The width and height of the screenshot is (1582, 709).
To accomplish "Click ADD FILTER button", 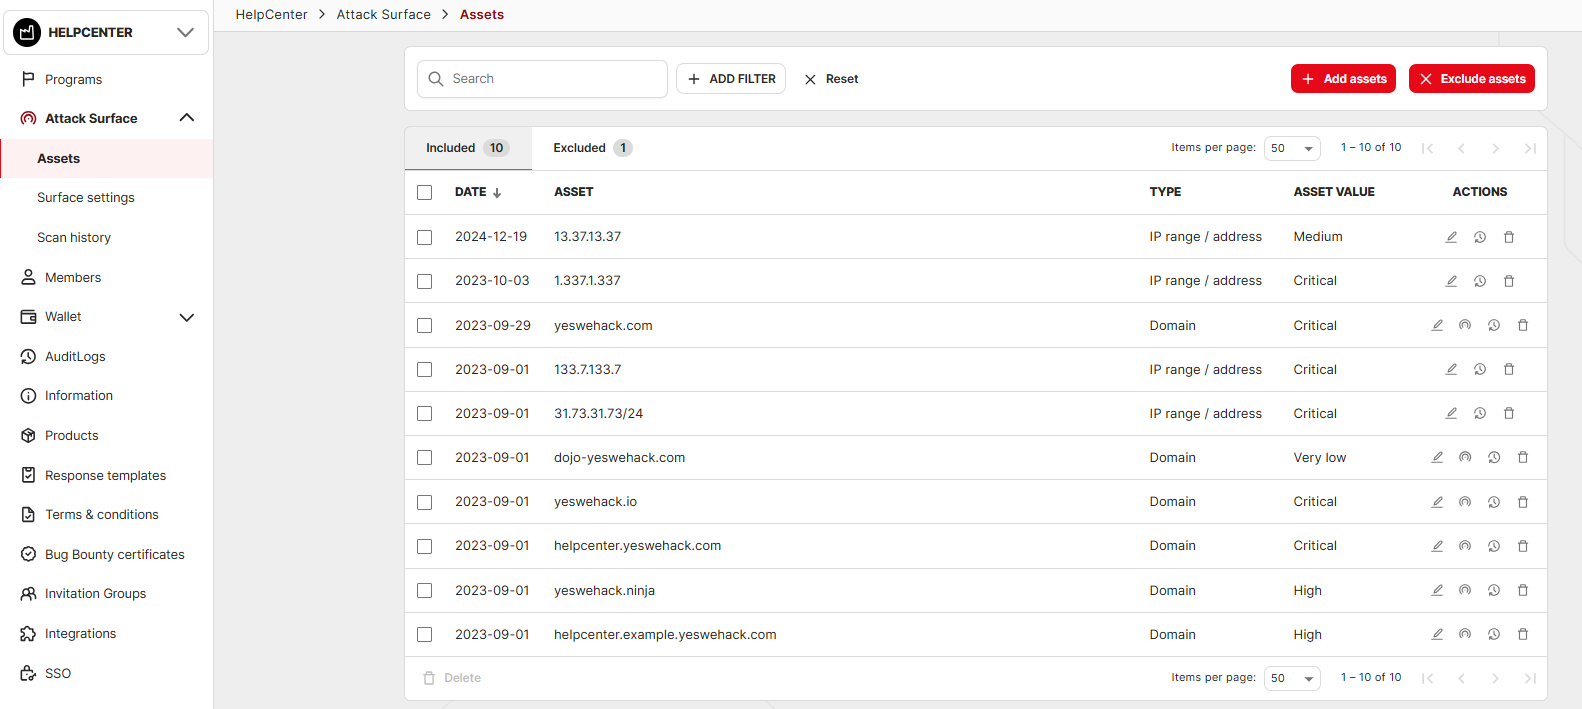I will [731, 79].
